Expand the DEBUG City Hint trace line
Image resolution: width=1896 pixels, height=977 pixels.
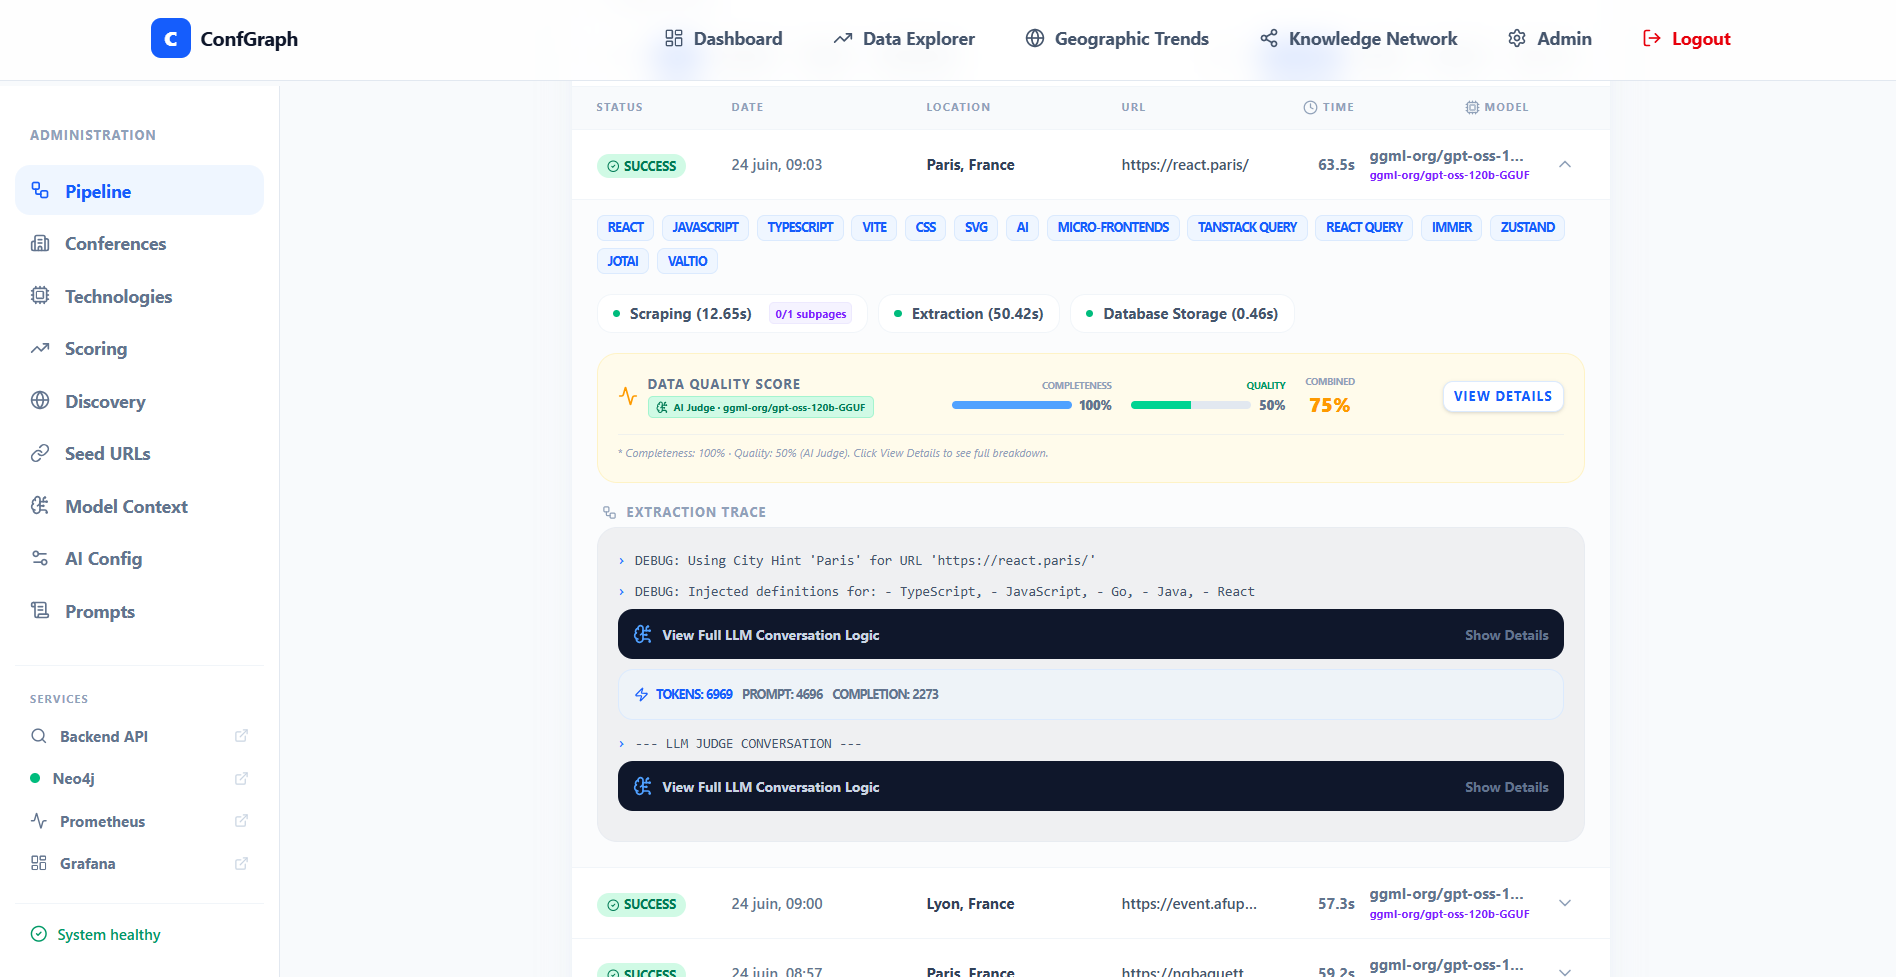click(857, 561)
